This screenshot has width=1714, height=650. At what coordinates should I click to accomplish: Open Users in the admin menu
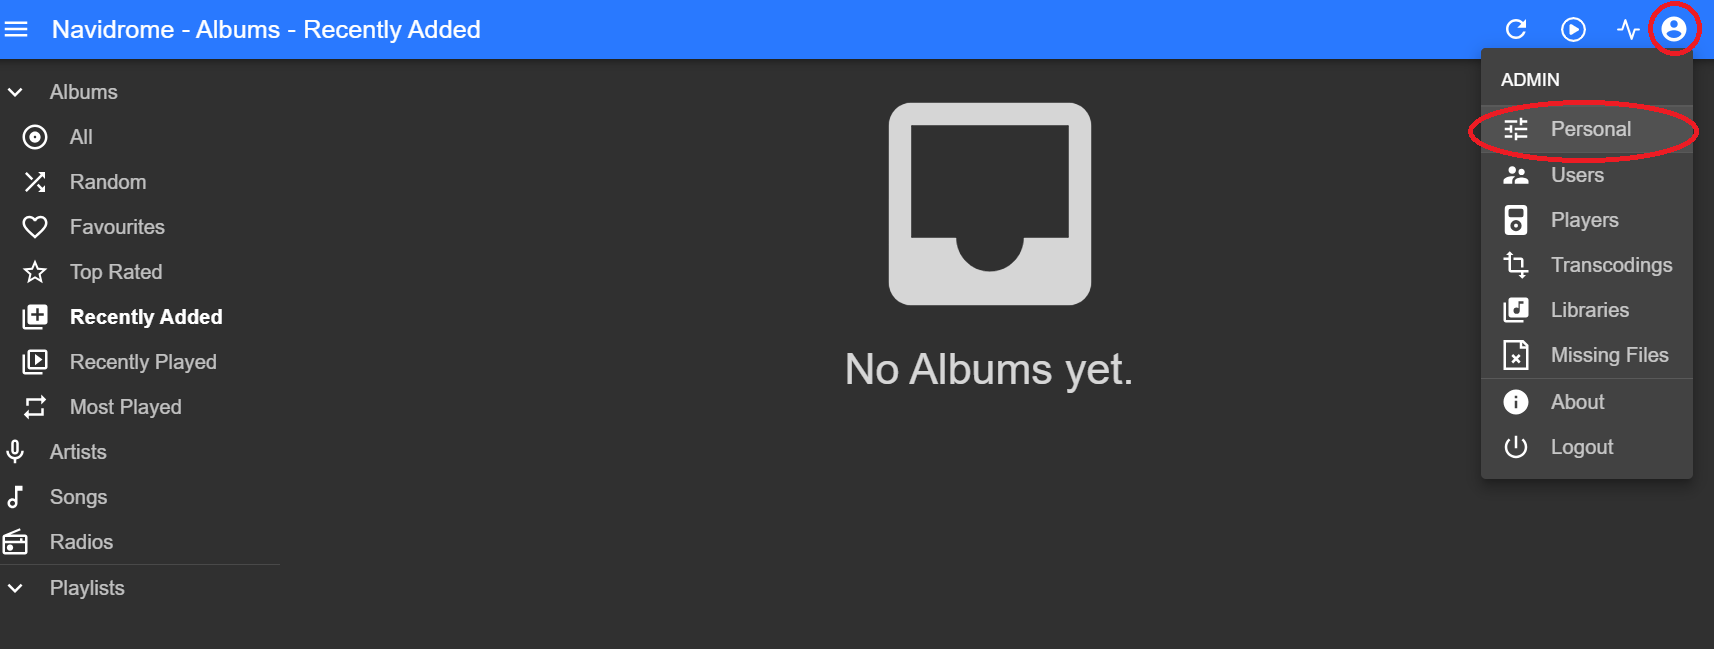[1587, 175]
